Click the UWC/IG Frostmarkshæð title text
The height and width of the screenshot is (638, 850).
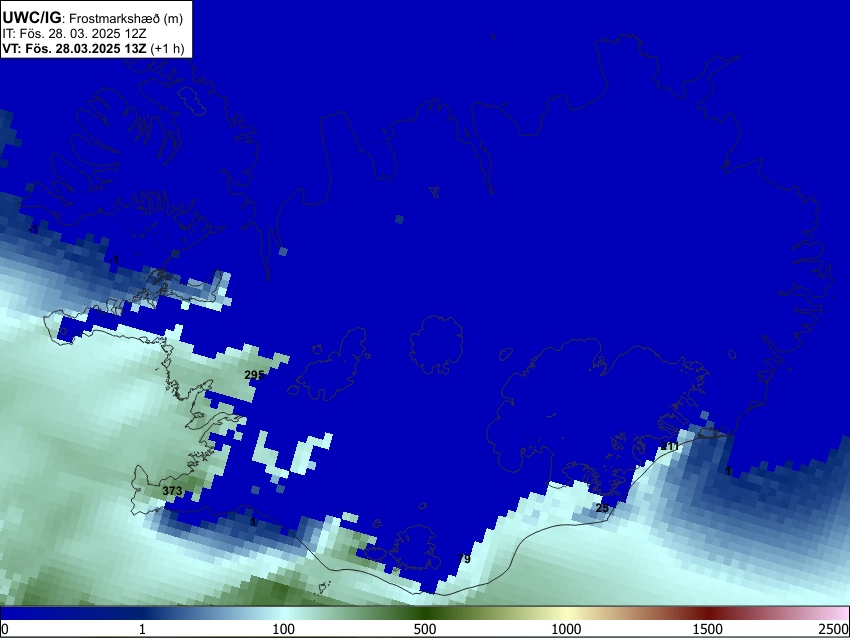92,18
